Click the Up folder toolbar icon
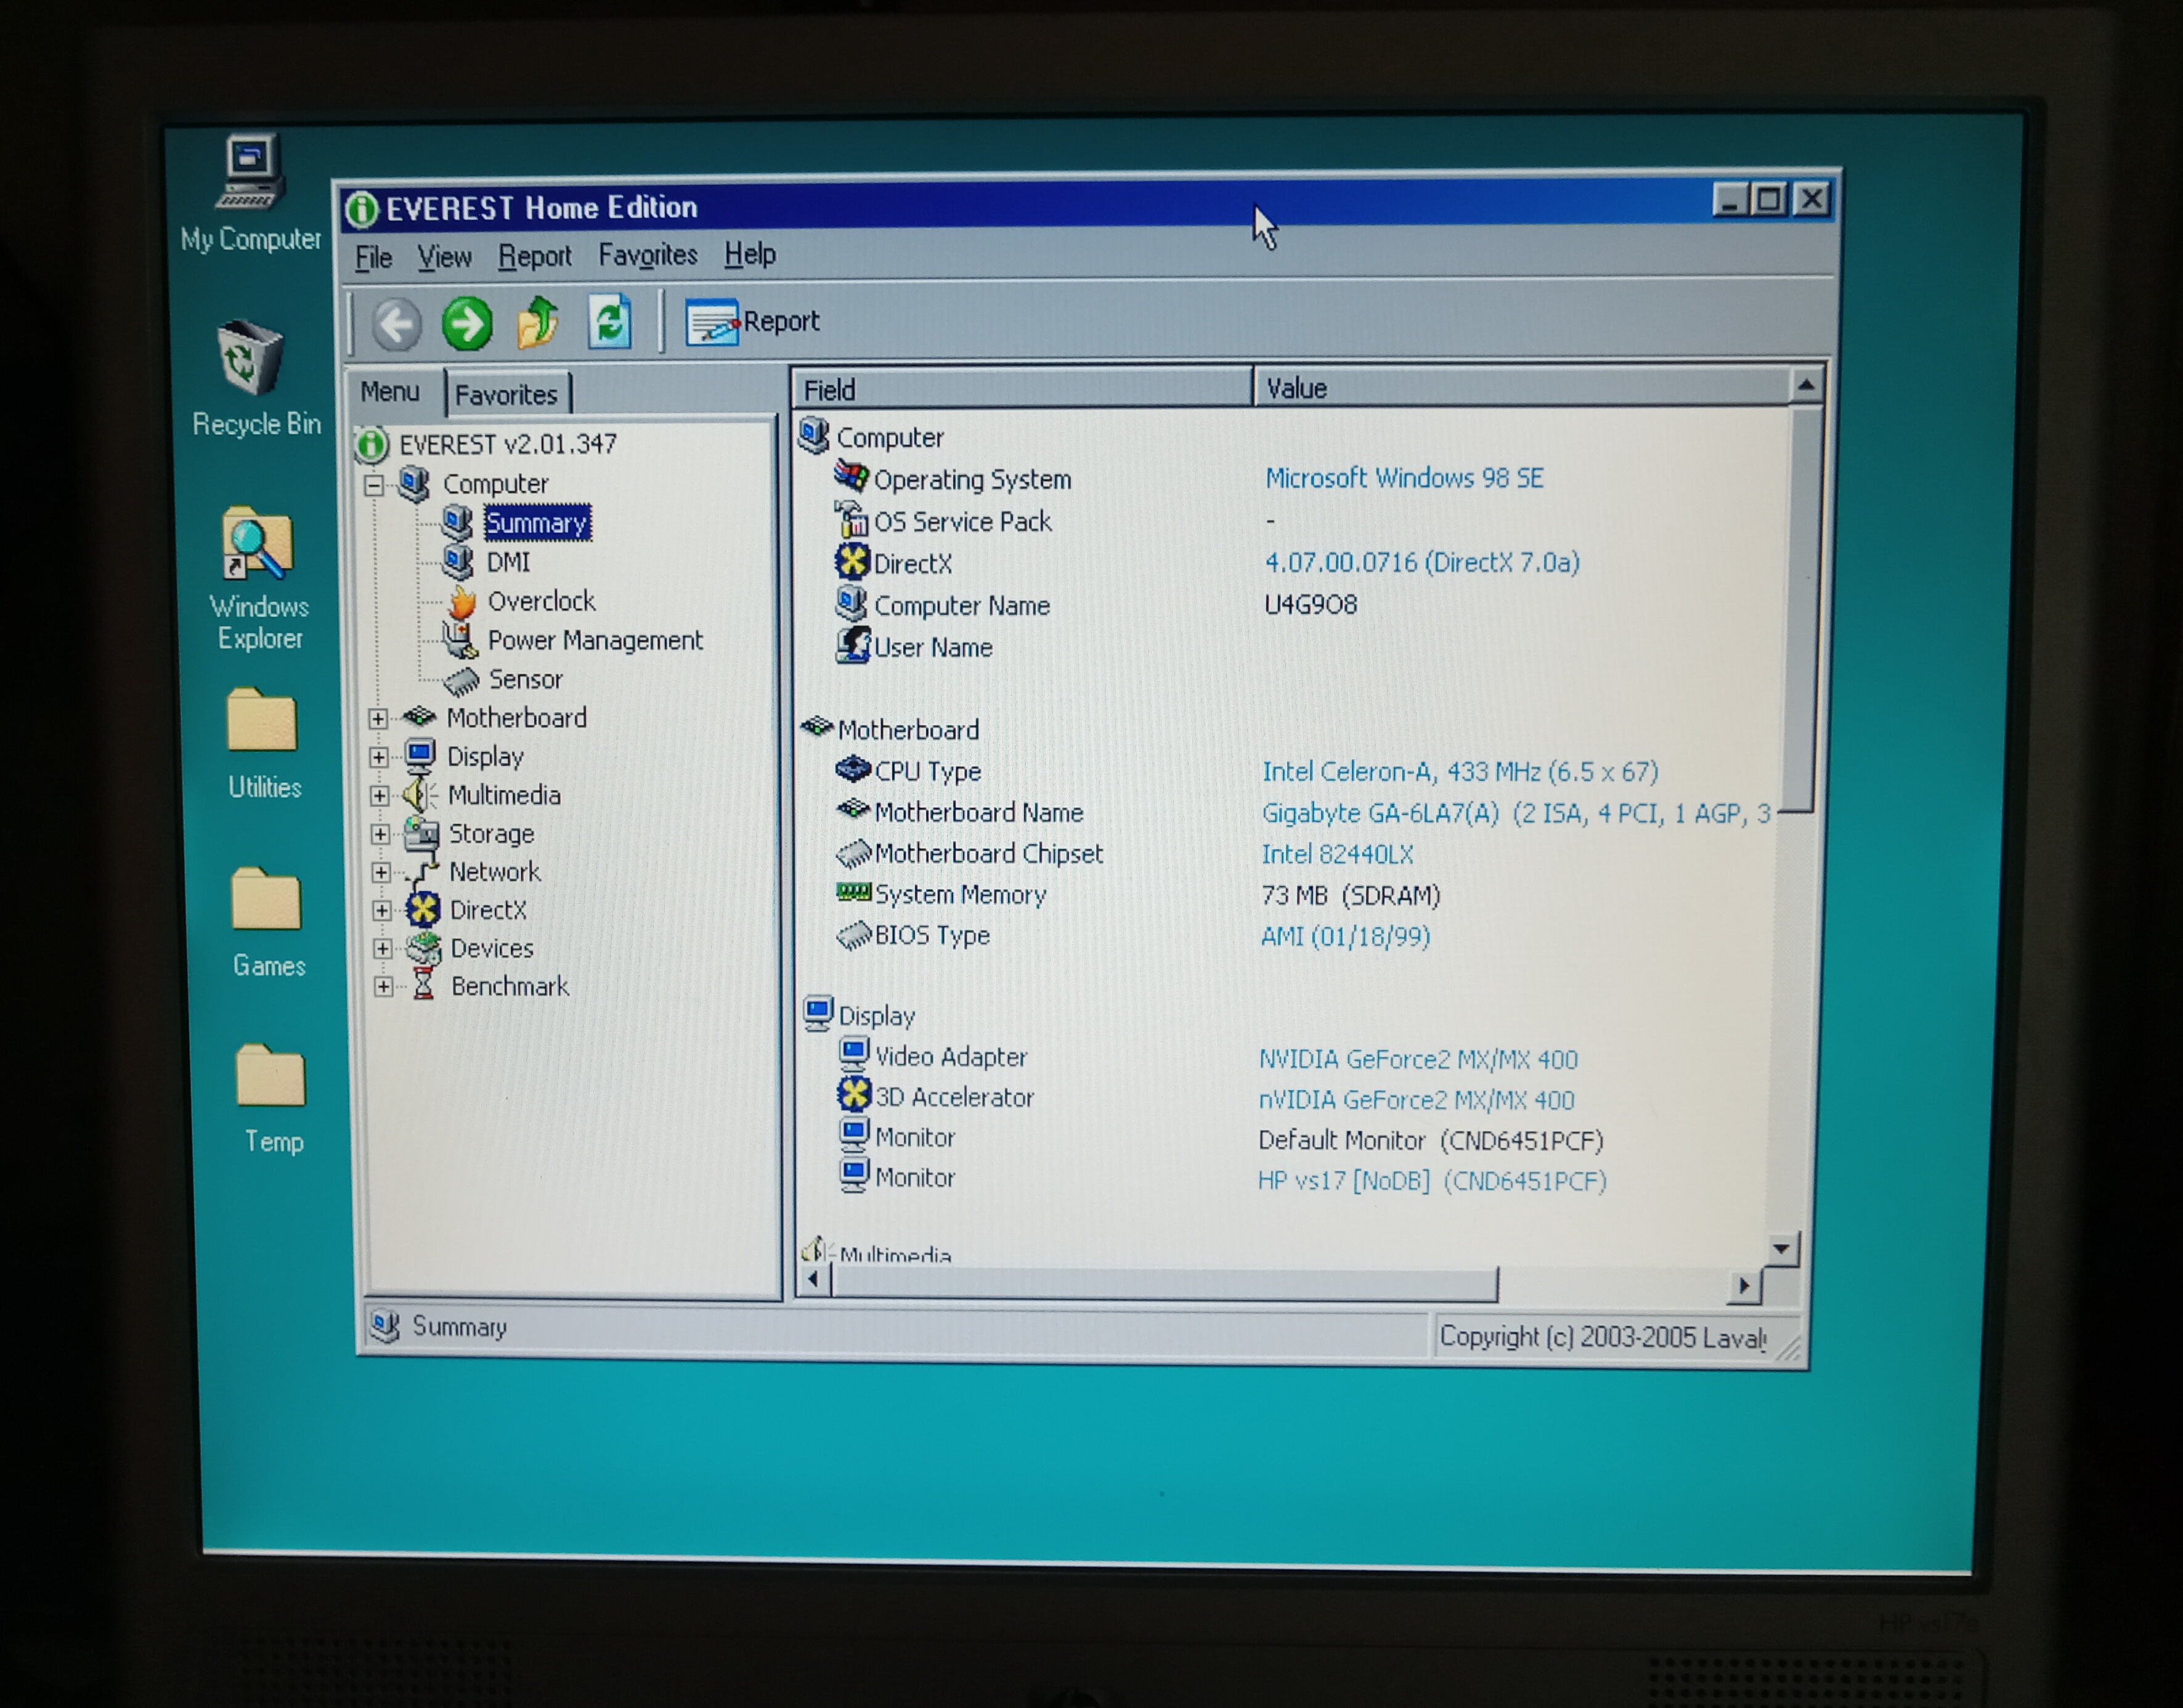The width and height of the screenshot is (2183, 1708). tap(538, 322)
